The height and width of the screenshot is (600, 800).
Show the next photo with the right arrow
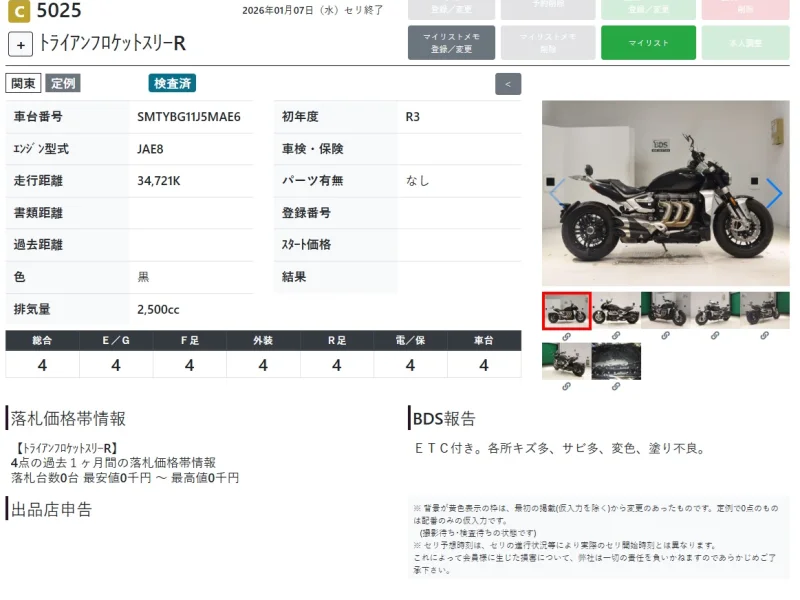[x=773, y=193]
